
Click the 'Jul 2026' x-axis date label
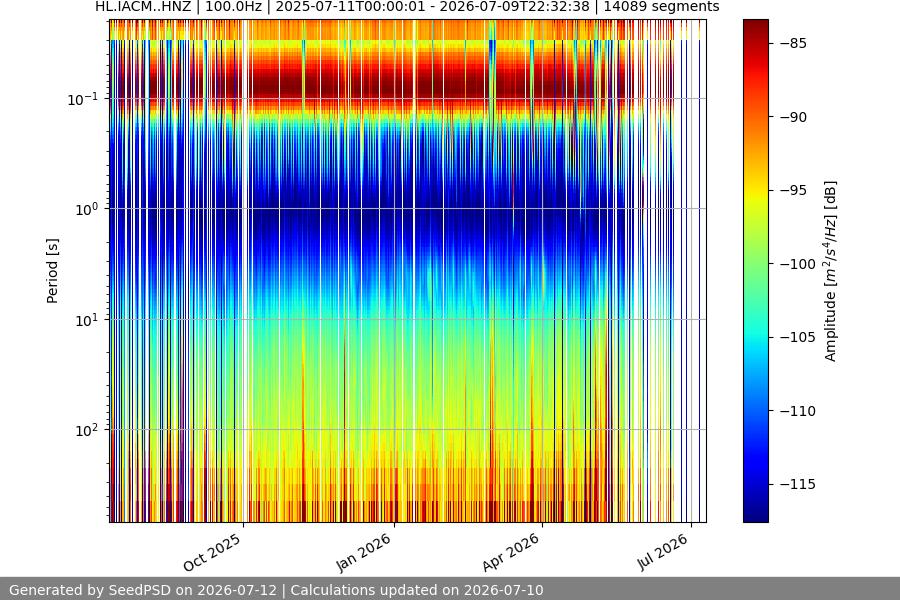pos(662,552)
